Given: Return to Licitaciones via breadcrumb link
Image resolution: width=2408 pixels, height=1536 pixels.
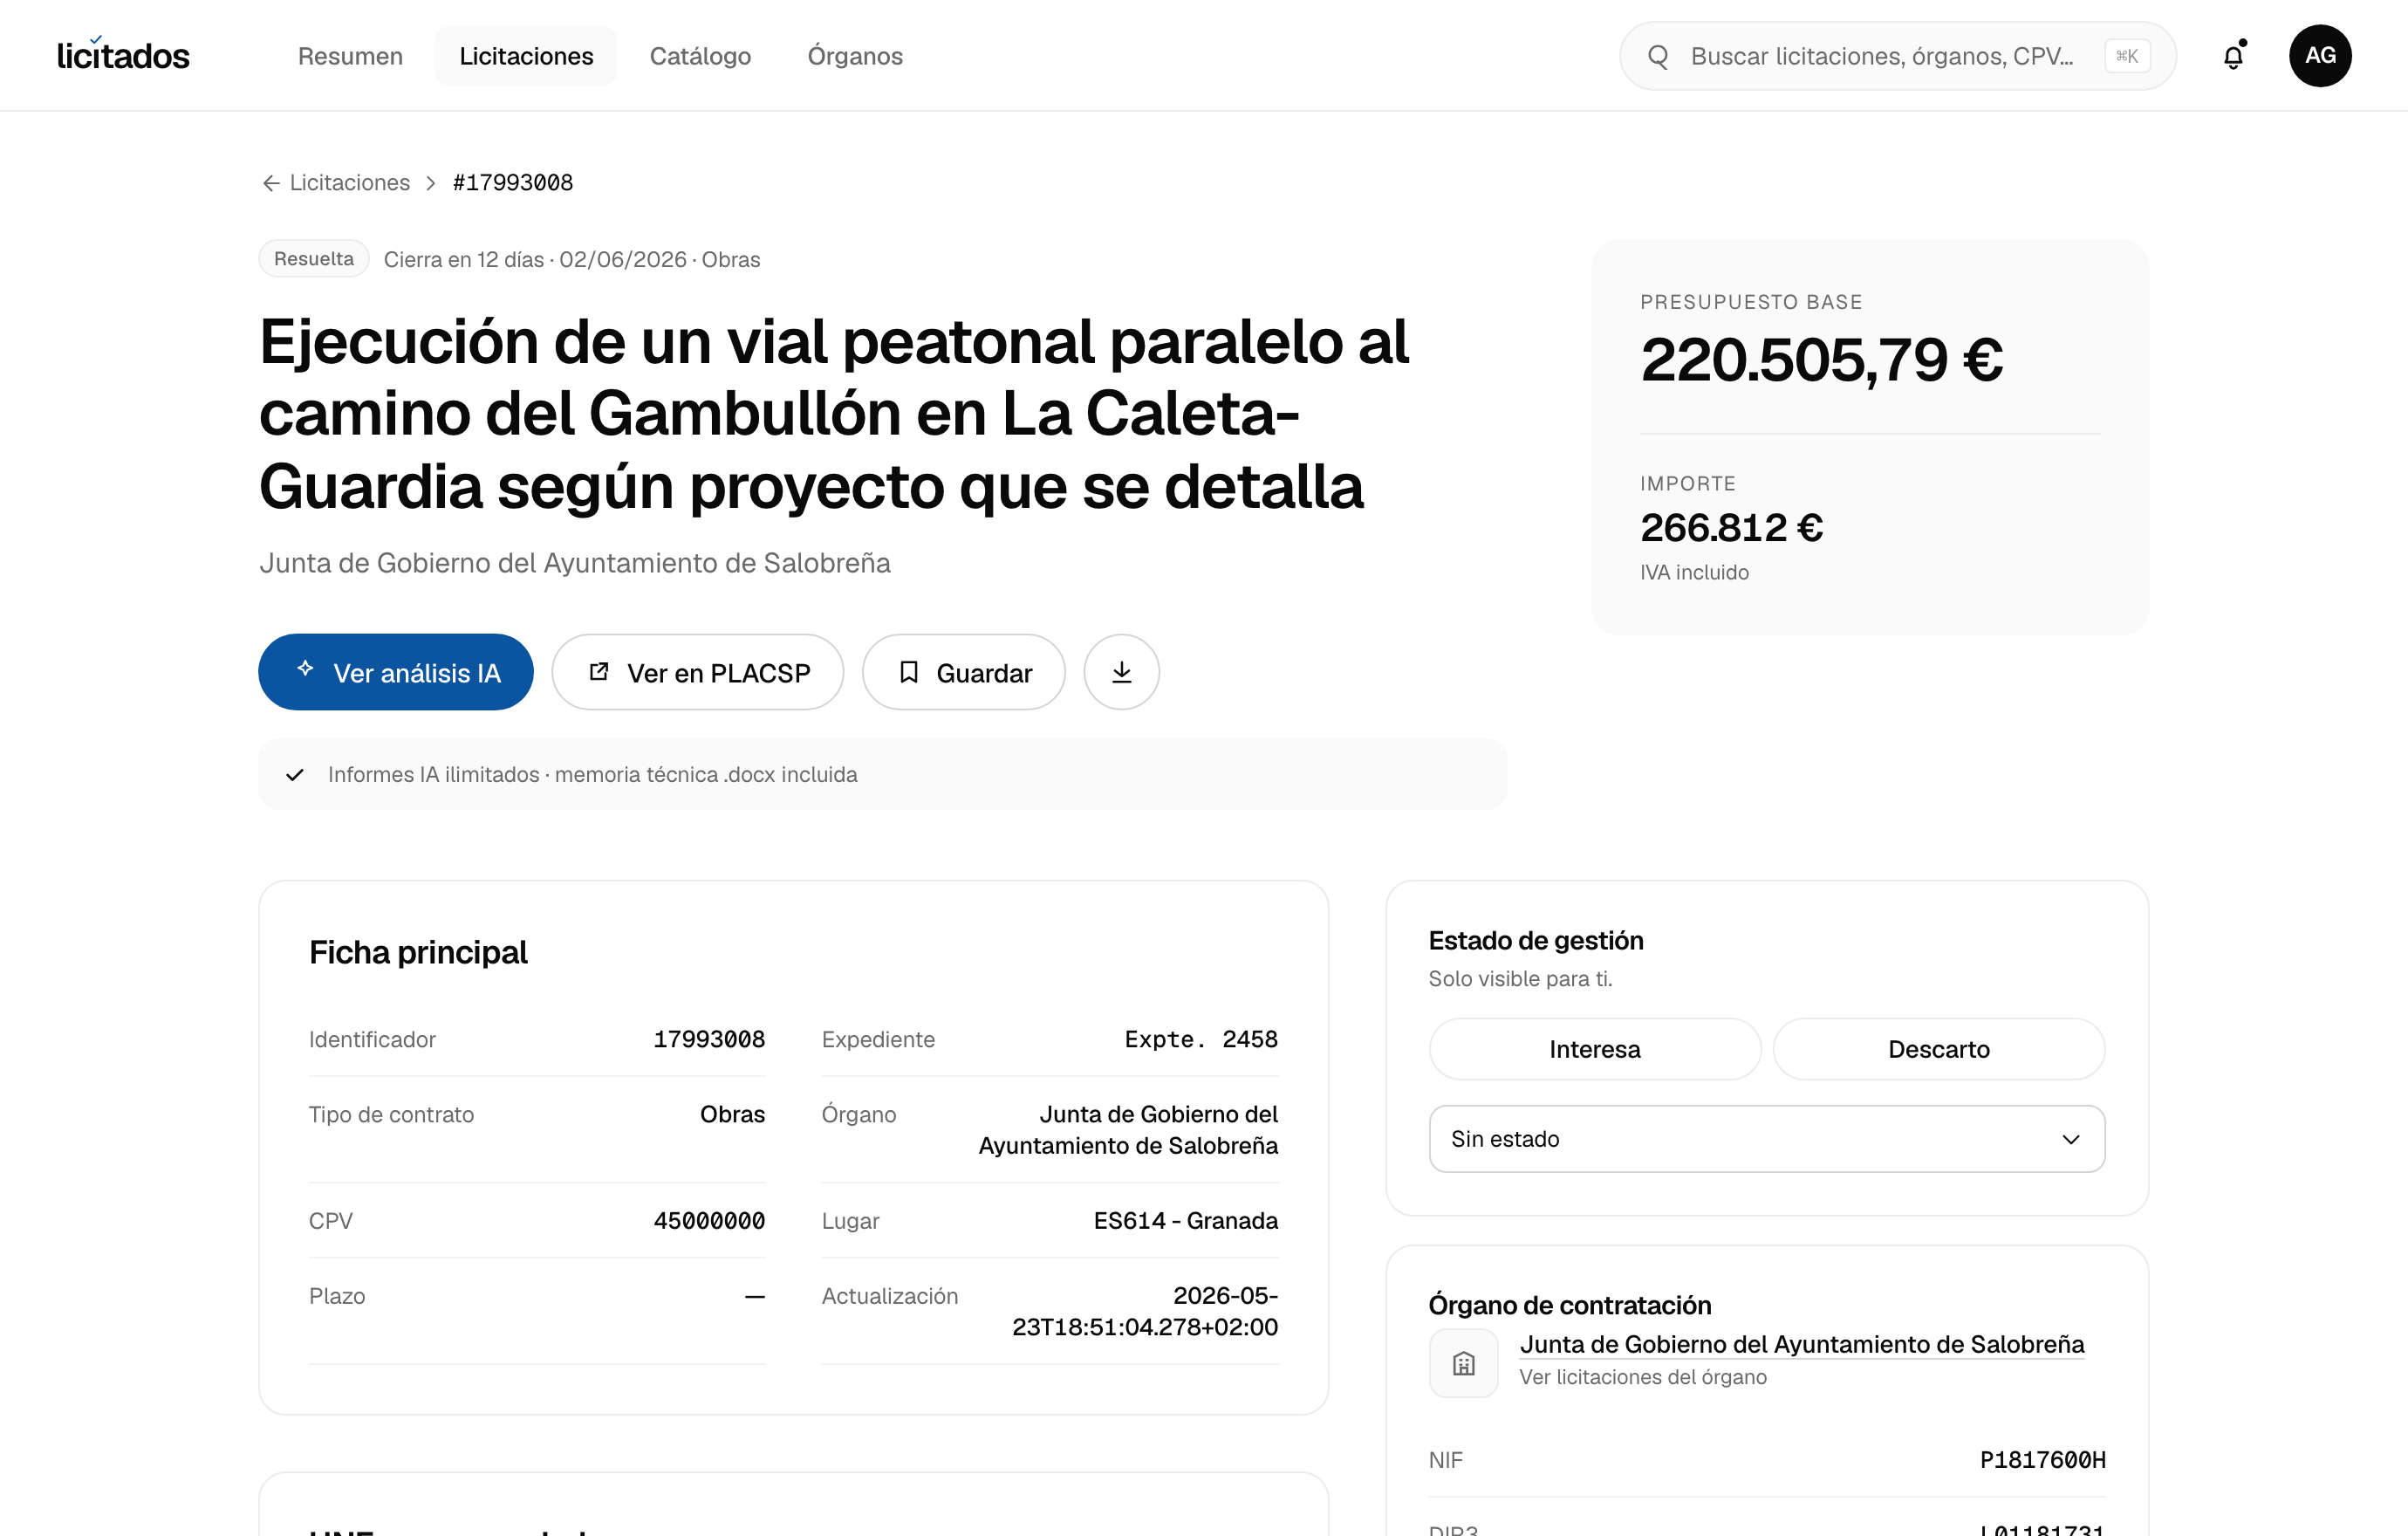Looking at the screenshot, I should pyautogui.click(x=349, y=183).
